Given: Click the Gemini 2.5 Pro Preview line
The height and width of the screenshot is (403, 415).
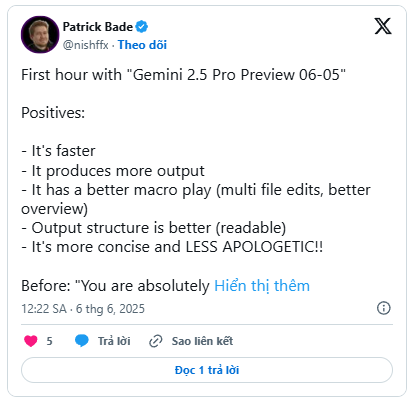Looking at the screenshot, I should click(183, 75).
